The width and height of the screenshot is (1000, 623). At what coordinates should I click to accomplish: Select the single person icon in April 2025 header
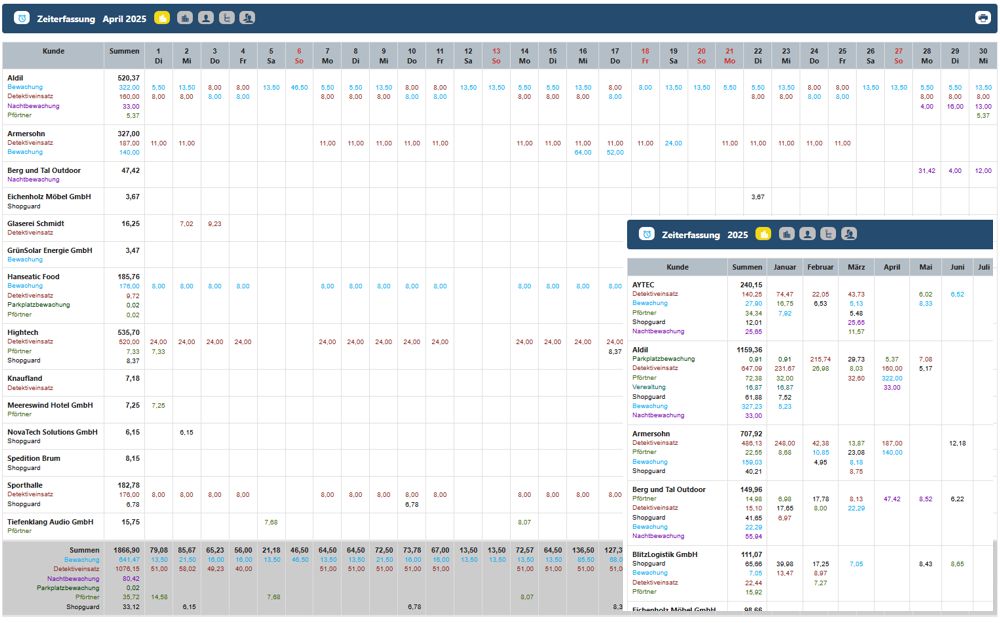point(205,18)
